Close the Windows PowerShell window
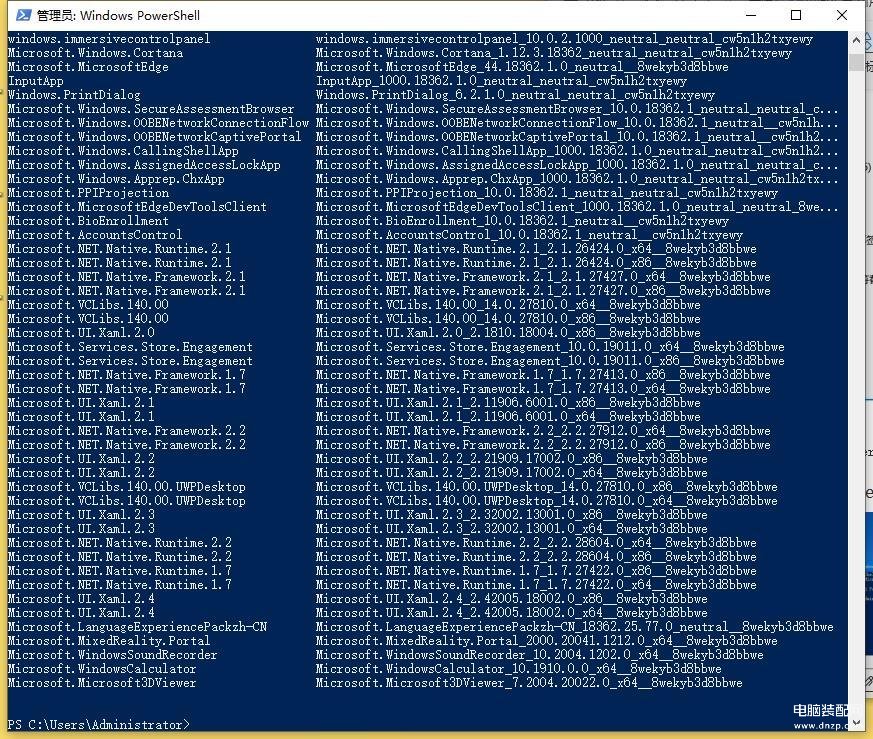Image resolution: width=873 pixels, height=739 pixels. coord(842,15)
